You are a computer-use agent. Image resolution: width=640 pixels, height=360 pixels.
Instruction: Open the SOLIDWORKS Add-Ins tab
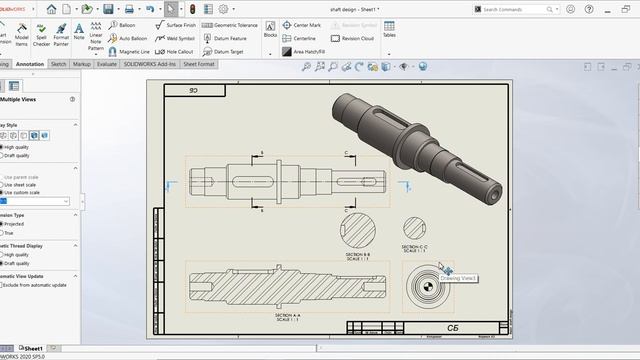(x=150, y=64)
